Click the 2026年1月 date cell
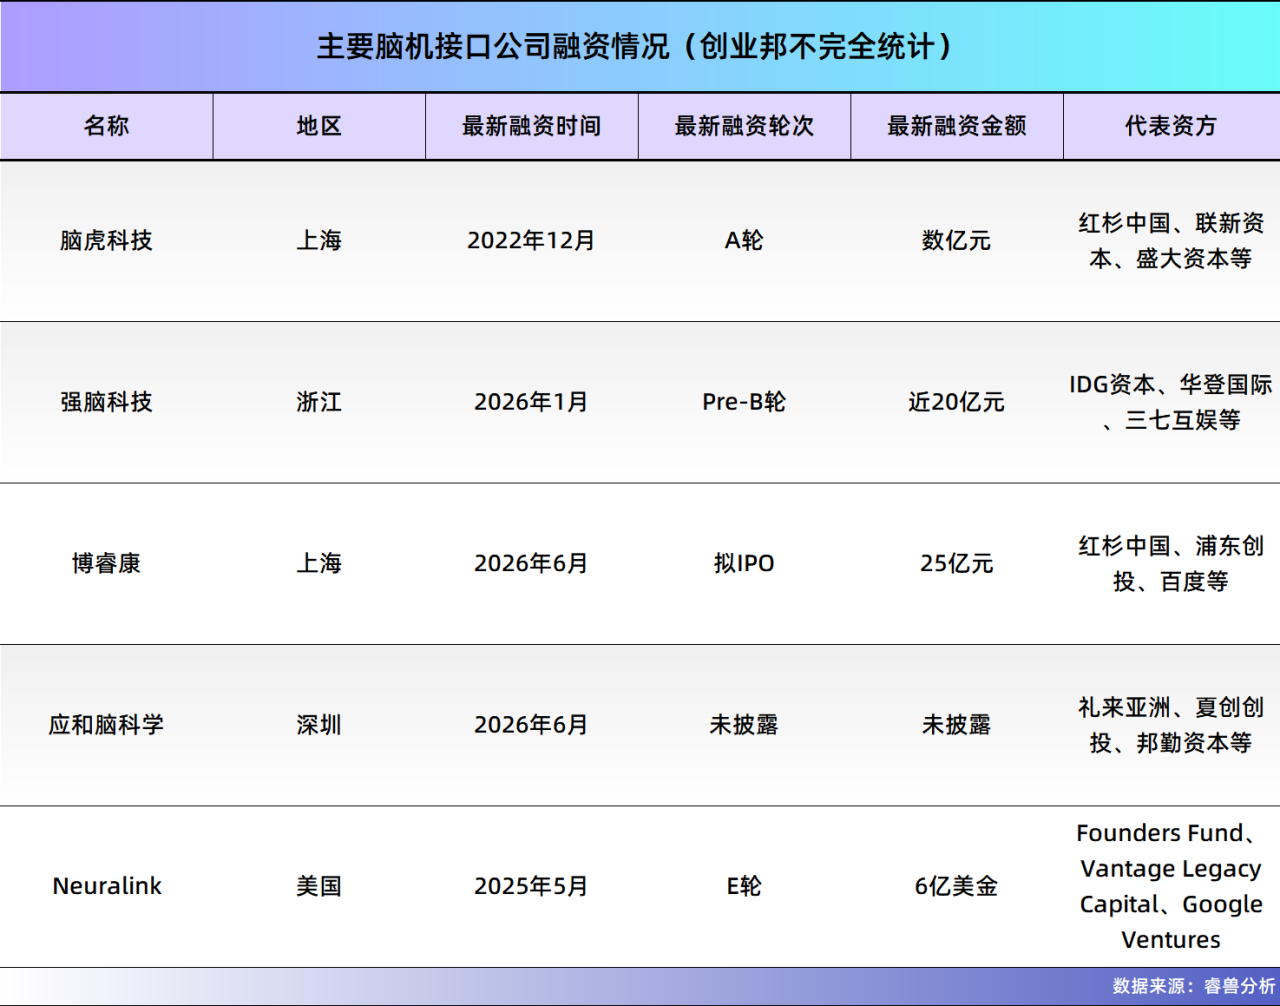1280x1006 pixels. (x=532, y=402)
